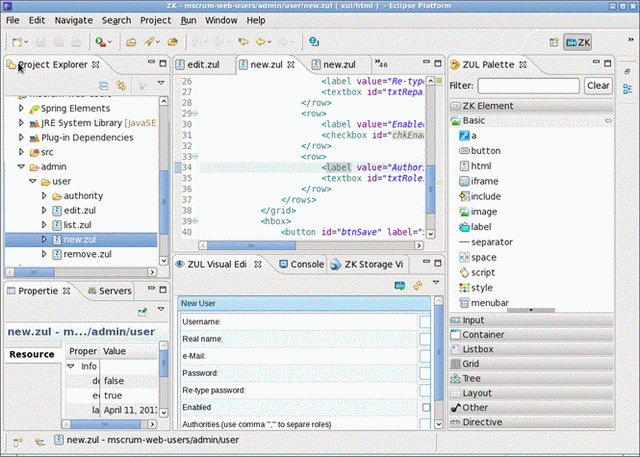
Task: Collapse the user folder
Action: [x=33, y=181]
